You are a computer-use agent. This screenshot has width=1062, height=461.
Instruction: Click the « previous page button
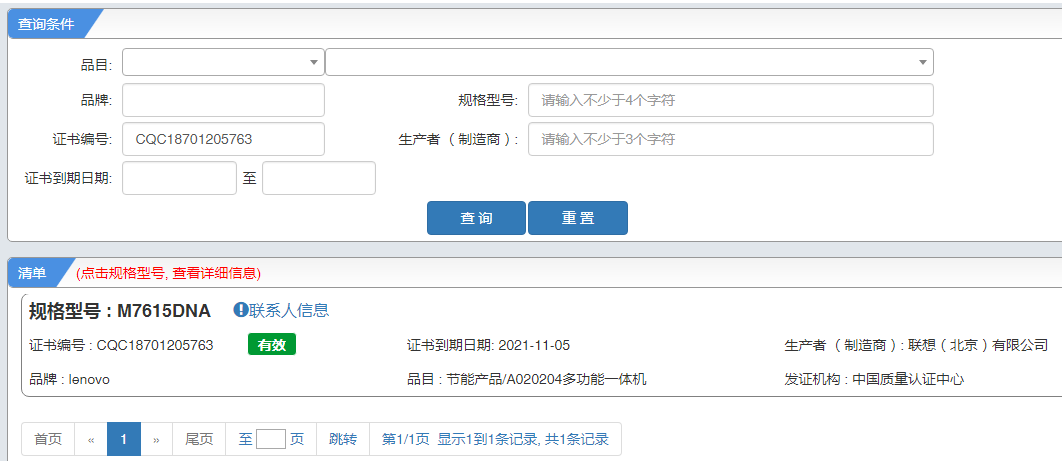click(x=91, y=439)
